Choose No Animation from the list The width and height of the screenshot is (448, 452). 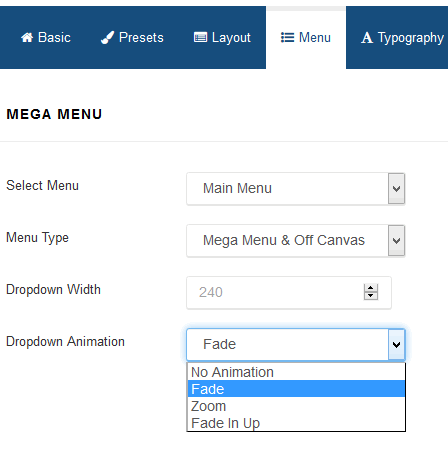296,372
